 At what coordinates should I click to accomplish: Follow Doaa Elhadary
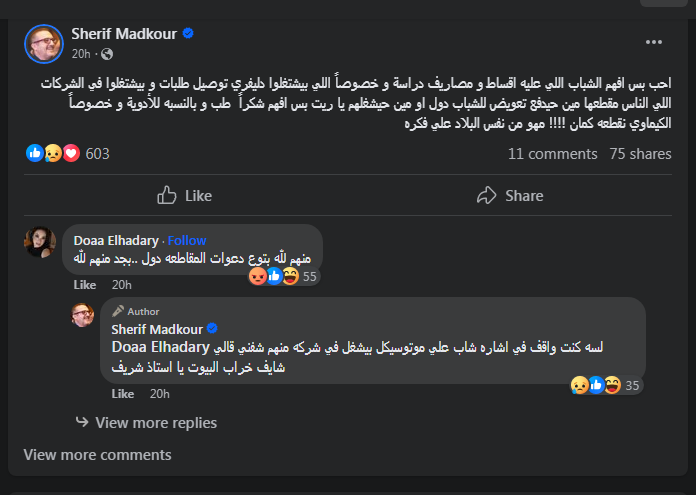coord(187,240)
